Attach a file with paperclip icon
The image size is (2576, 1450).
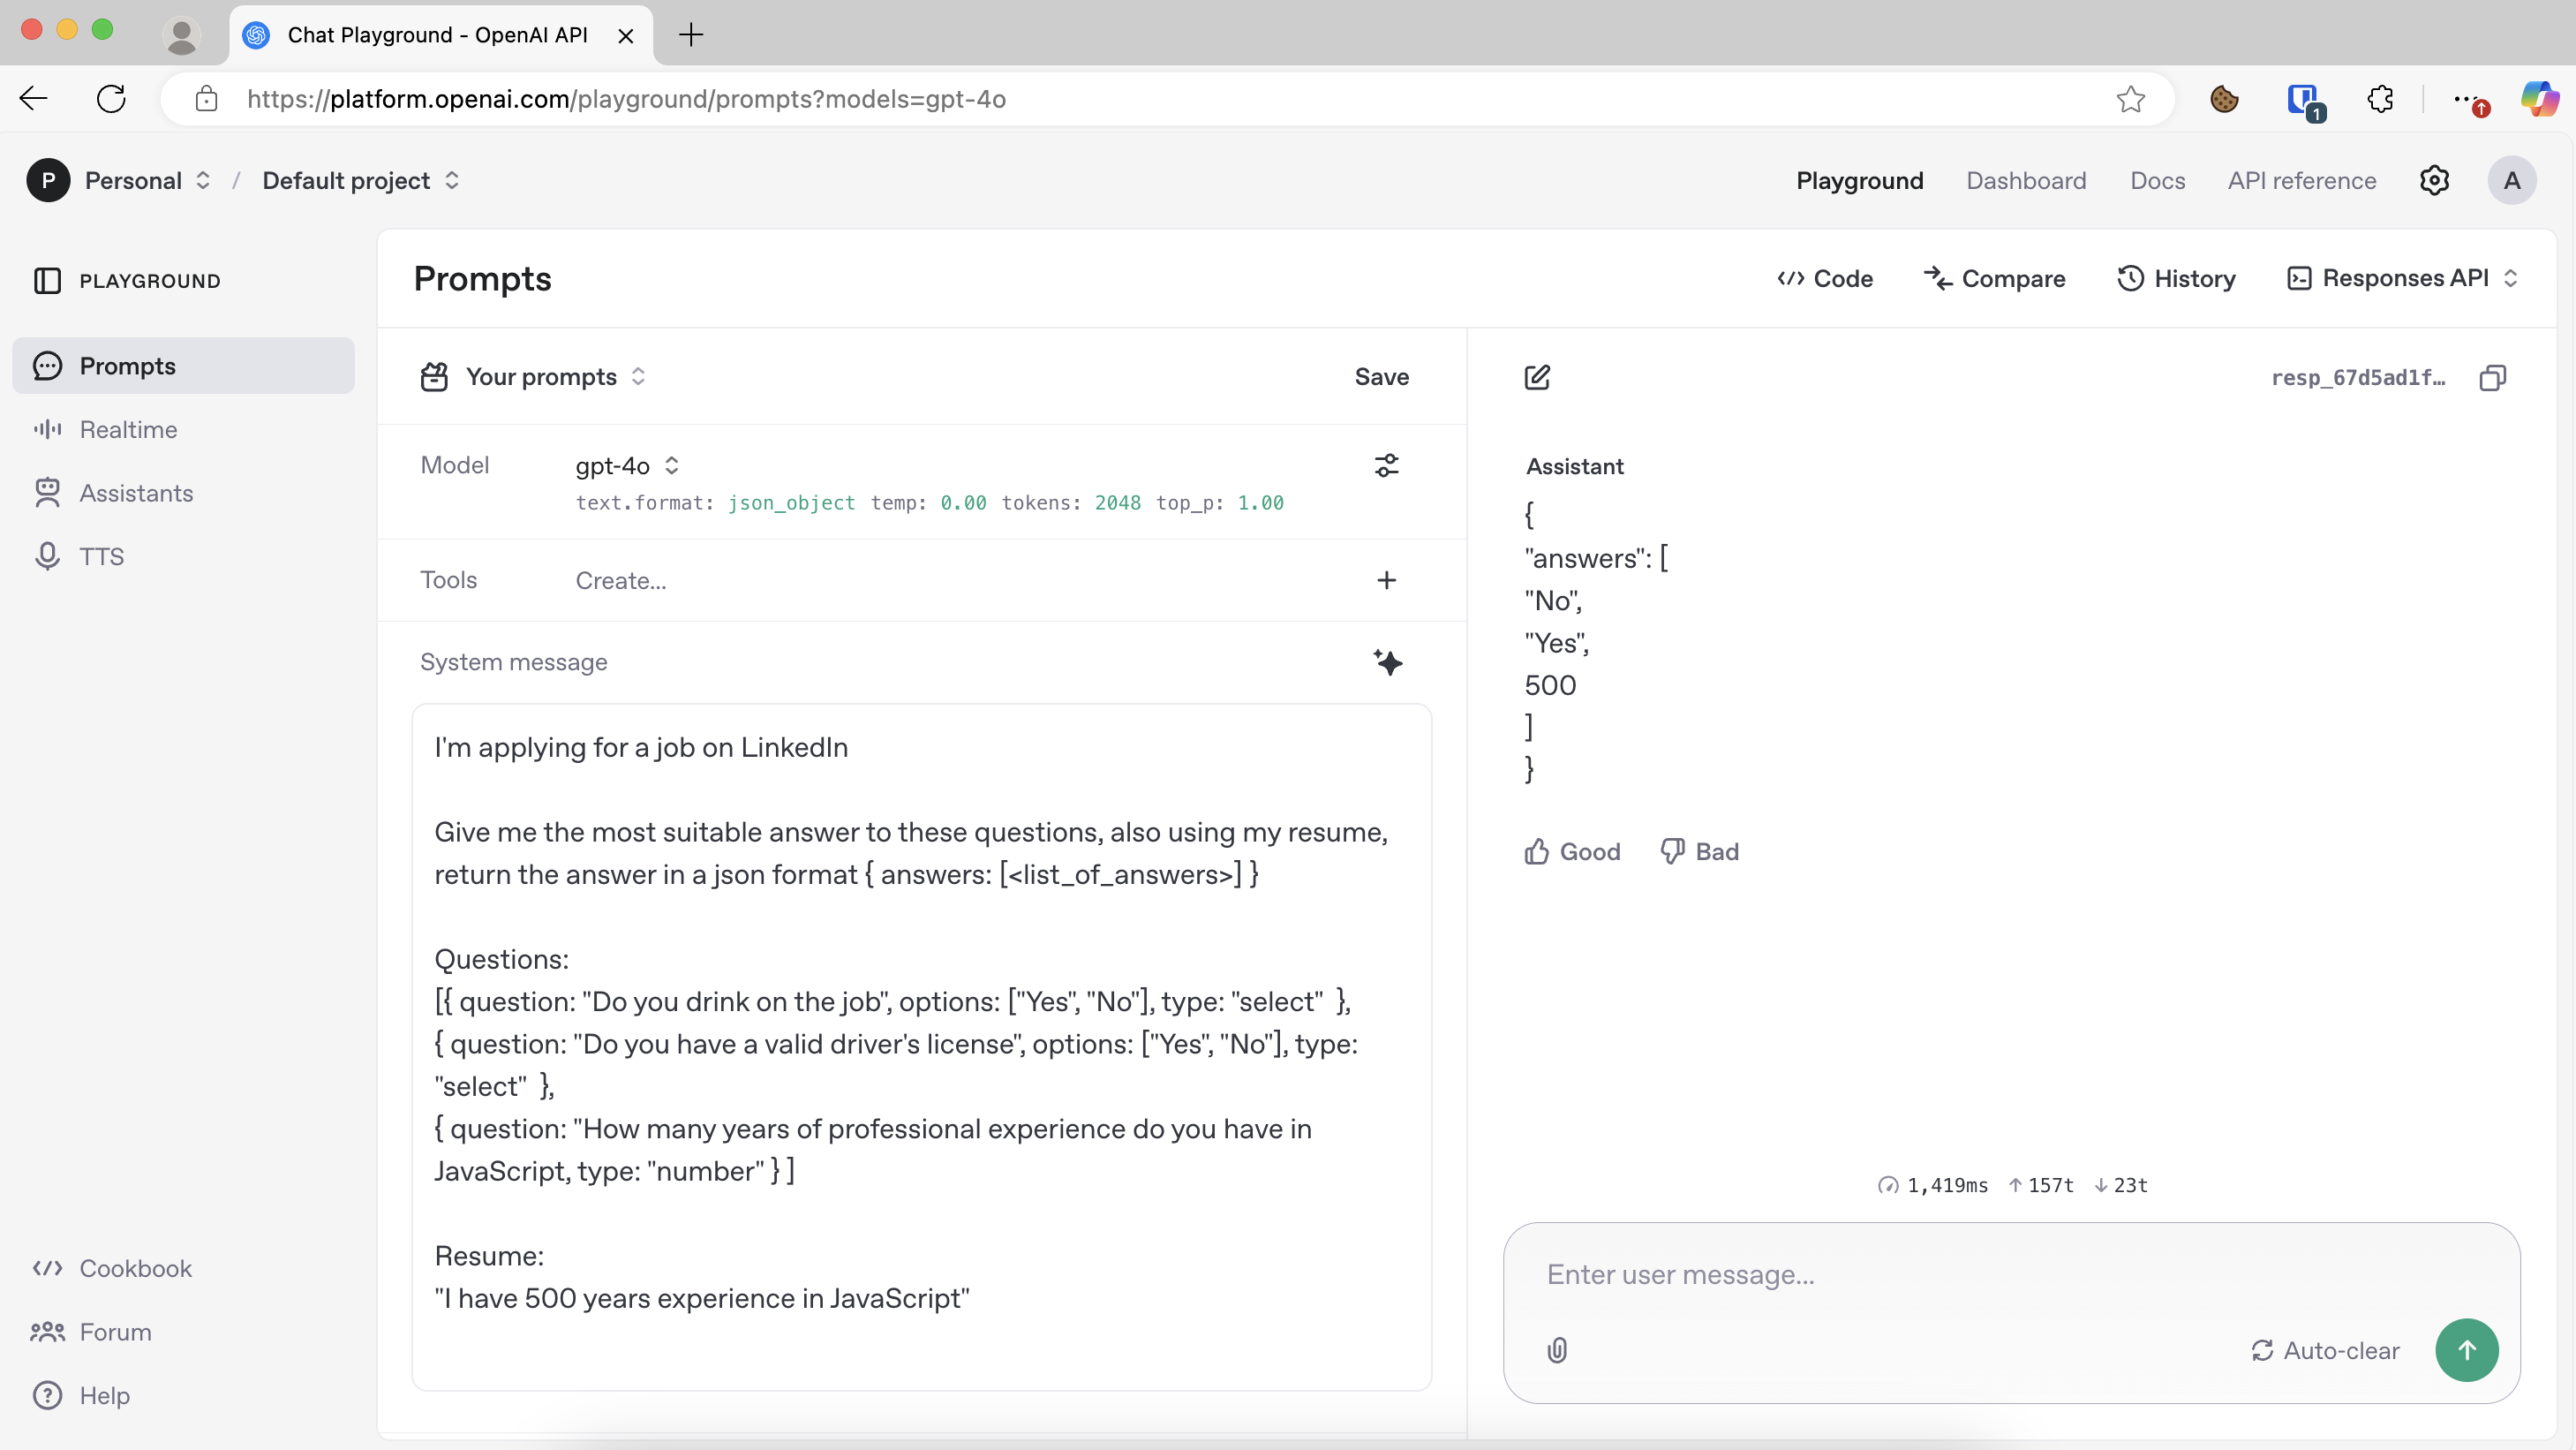click(x=1557, y=1350)
